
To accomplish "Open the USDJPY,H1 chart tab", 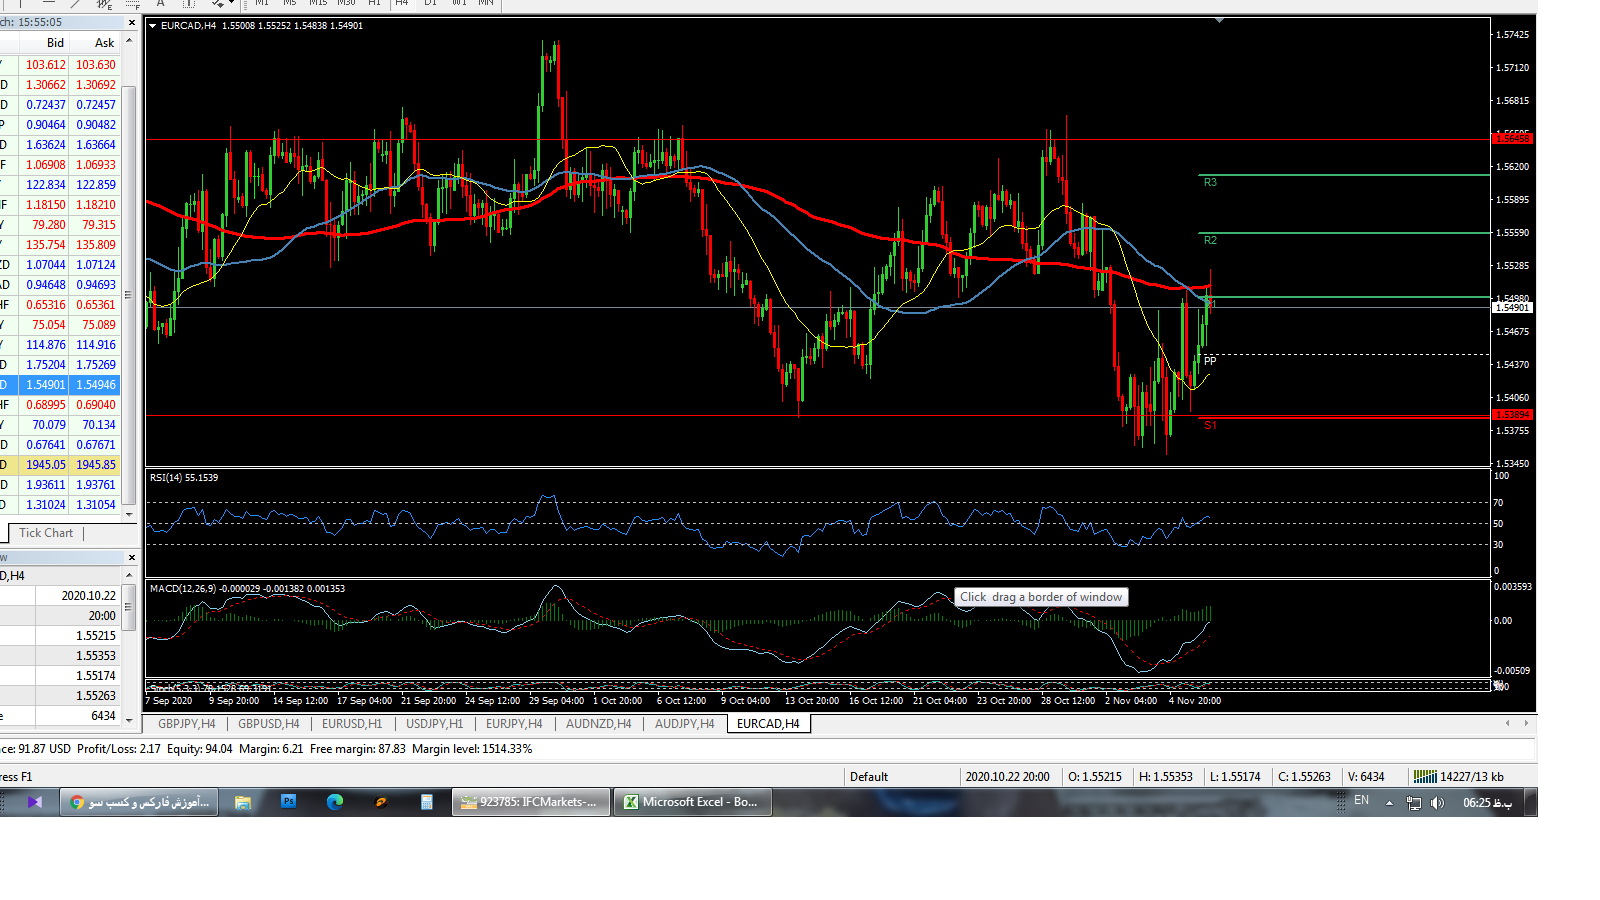I will (x=435, y=724).
